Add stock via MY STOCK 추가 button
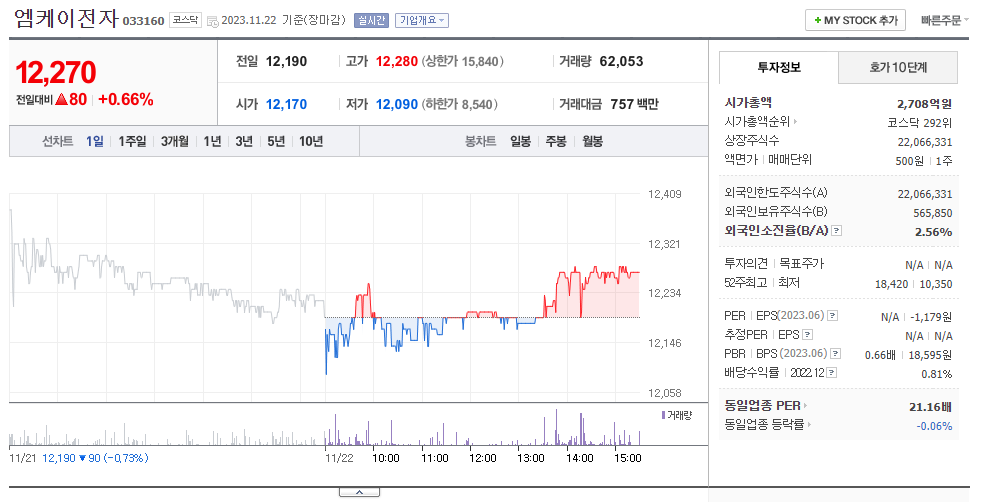The width and height of the screenshot is (989, 502). pyautogui.click(x=855, y=20)
